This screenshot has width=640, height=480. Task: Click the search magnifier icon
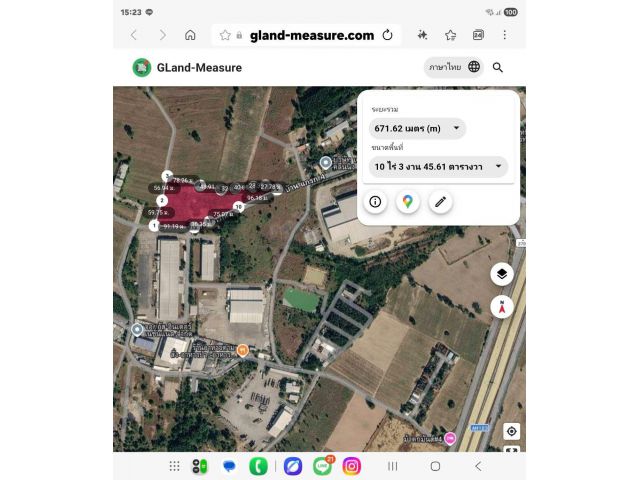(x=498, y=67)
